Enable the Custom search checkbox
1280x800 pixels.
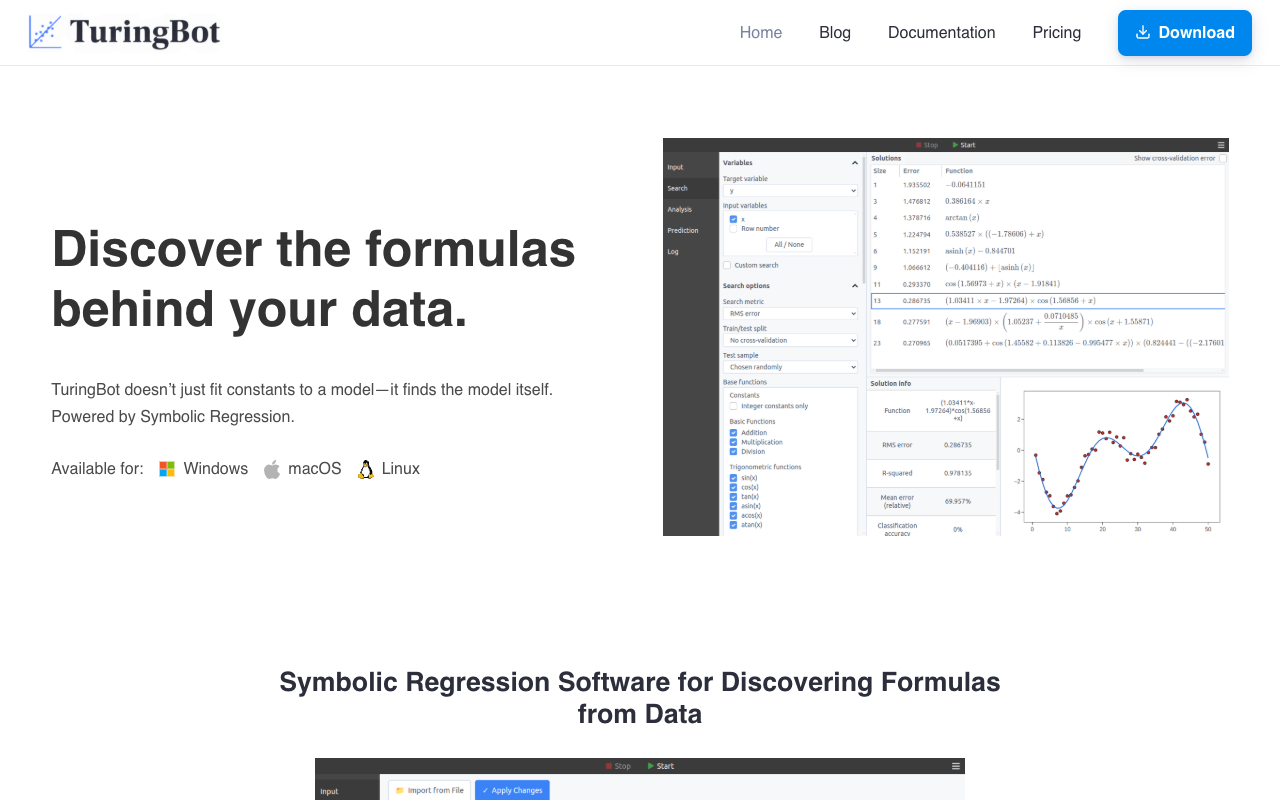pyautogui.click(x=727, y=265)
